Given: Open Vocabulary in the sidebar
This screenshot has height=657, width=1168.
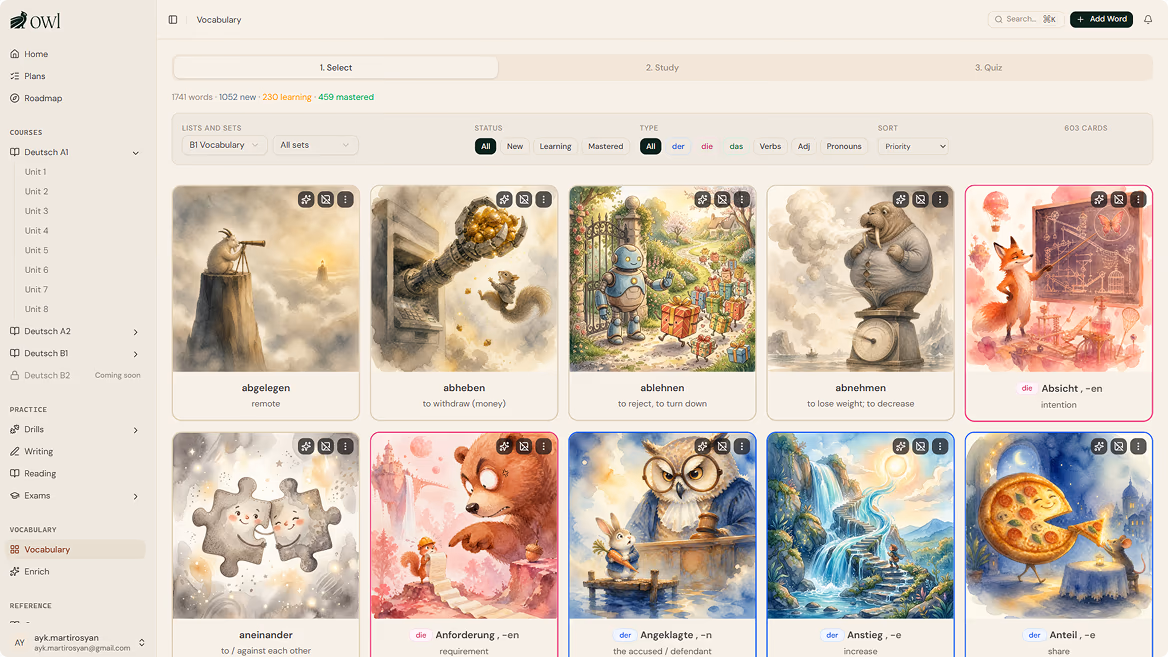Looking at the screenshot, I should click(74, 550).
